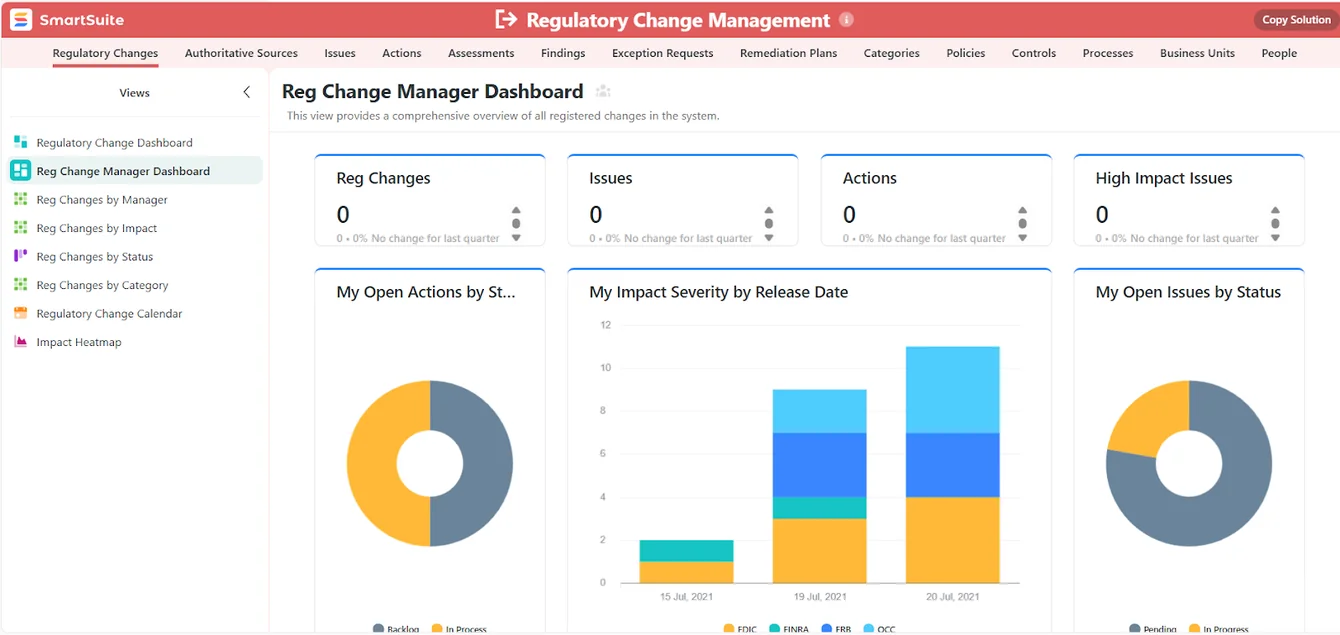Click the trend indicator on Reg Changes card
The height and width of the screenshot is (635, 1340).
(516, 224)
